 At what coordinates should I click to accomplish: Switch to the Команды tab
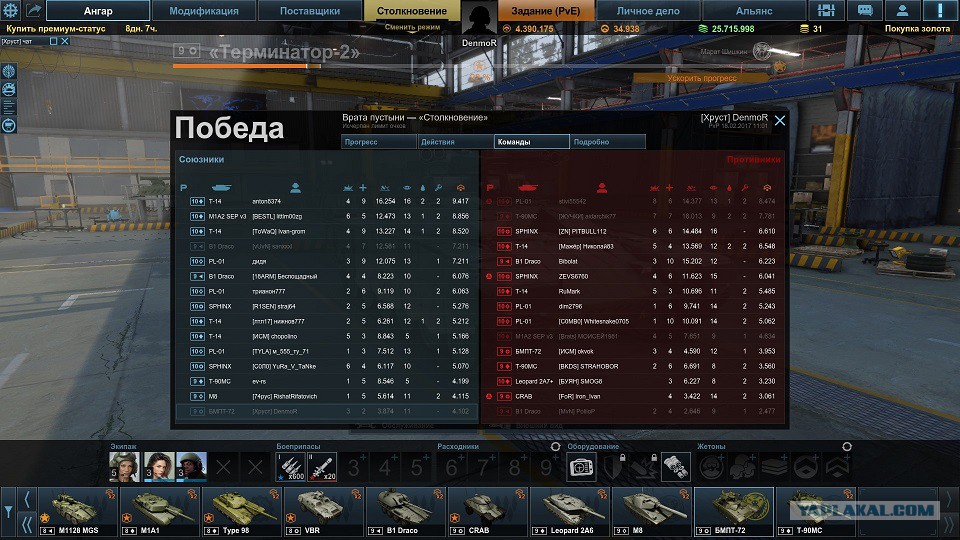point(531,141)
